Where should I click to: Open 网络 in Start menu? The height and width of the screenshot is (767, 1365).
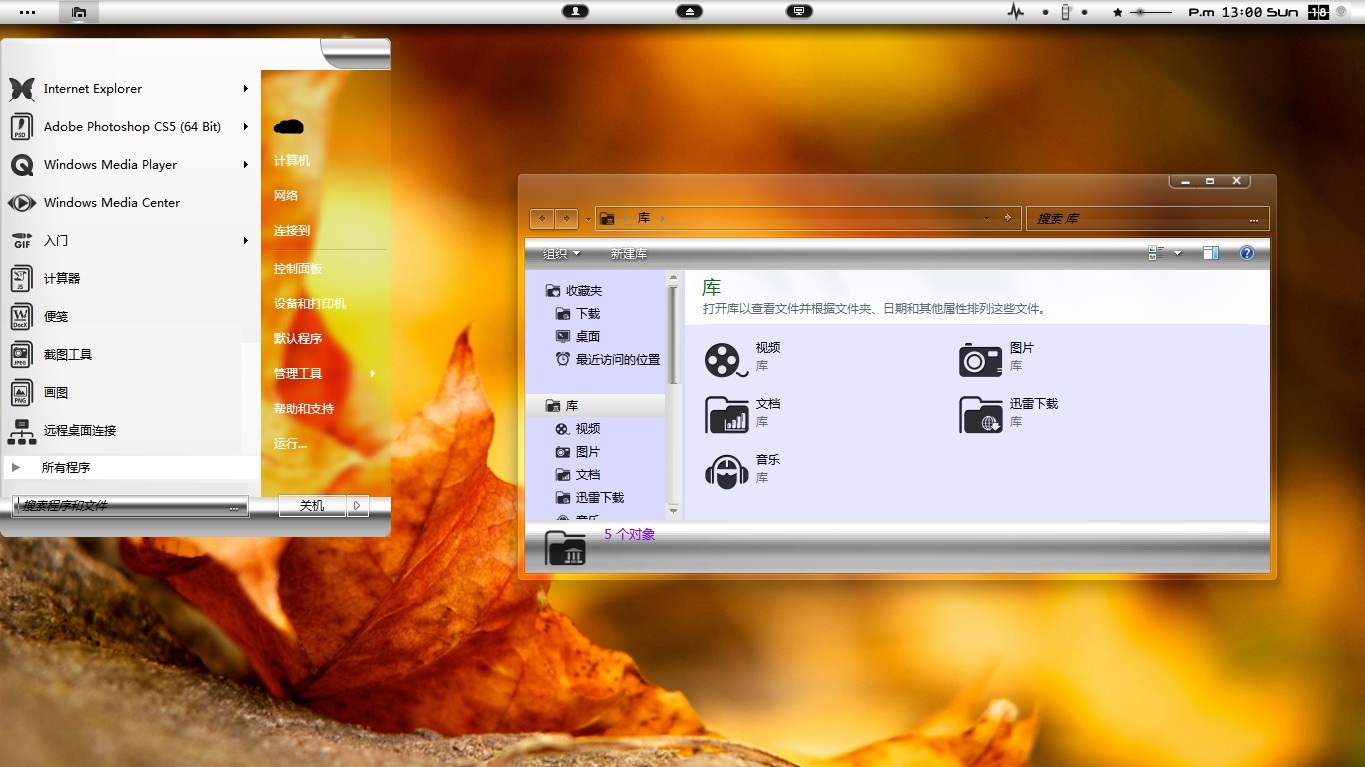pyautogui.click(x=286, y=196)
